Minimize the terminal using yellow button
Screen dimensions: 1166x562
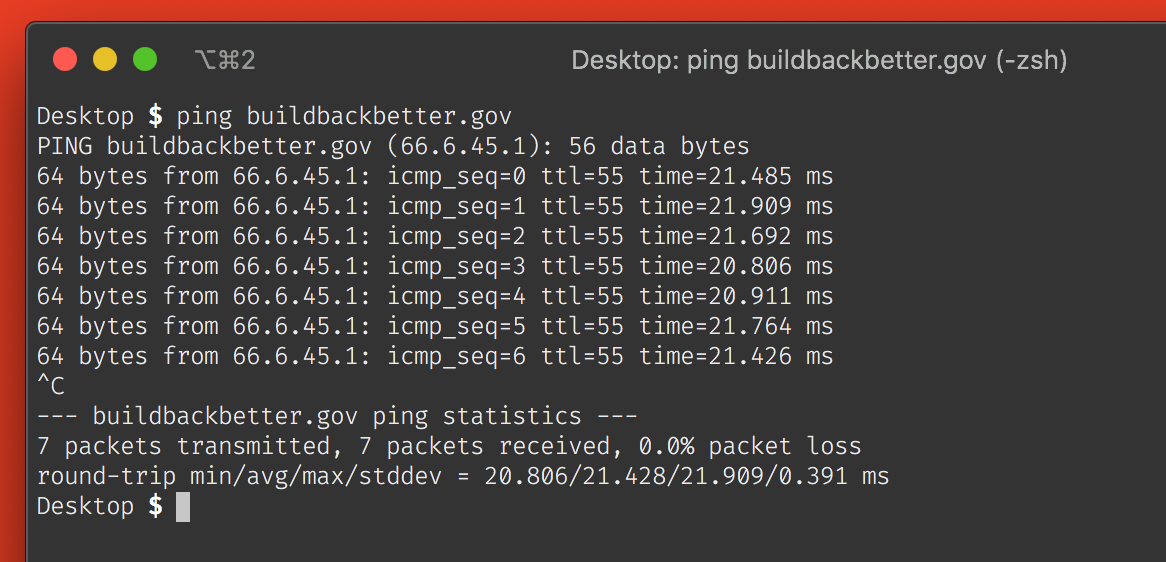pos(105,59)
